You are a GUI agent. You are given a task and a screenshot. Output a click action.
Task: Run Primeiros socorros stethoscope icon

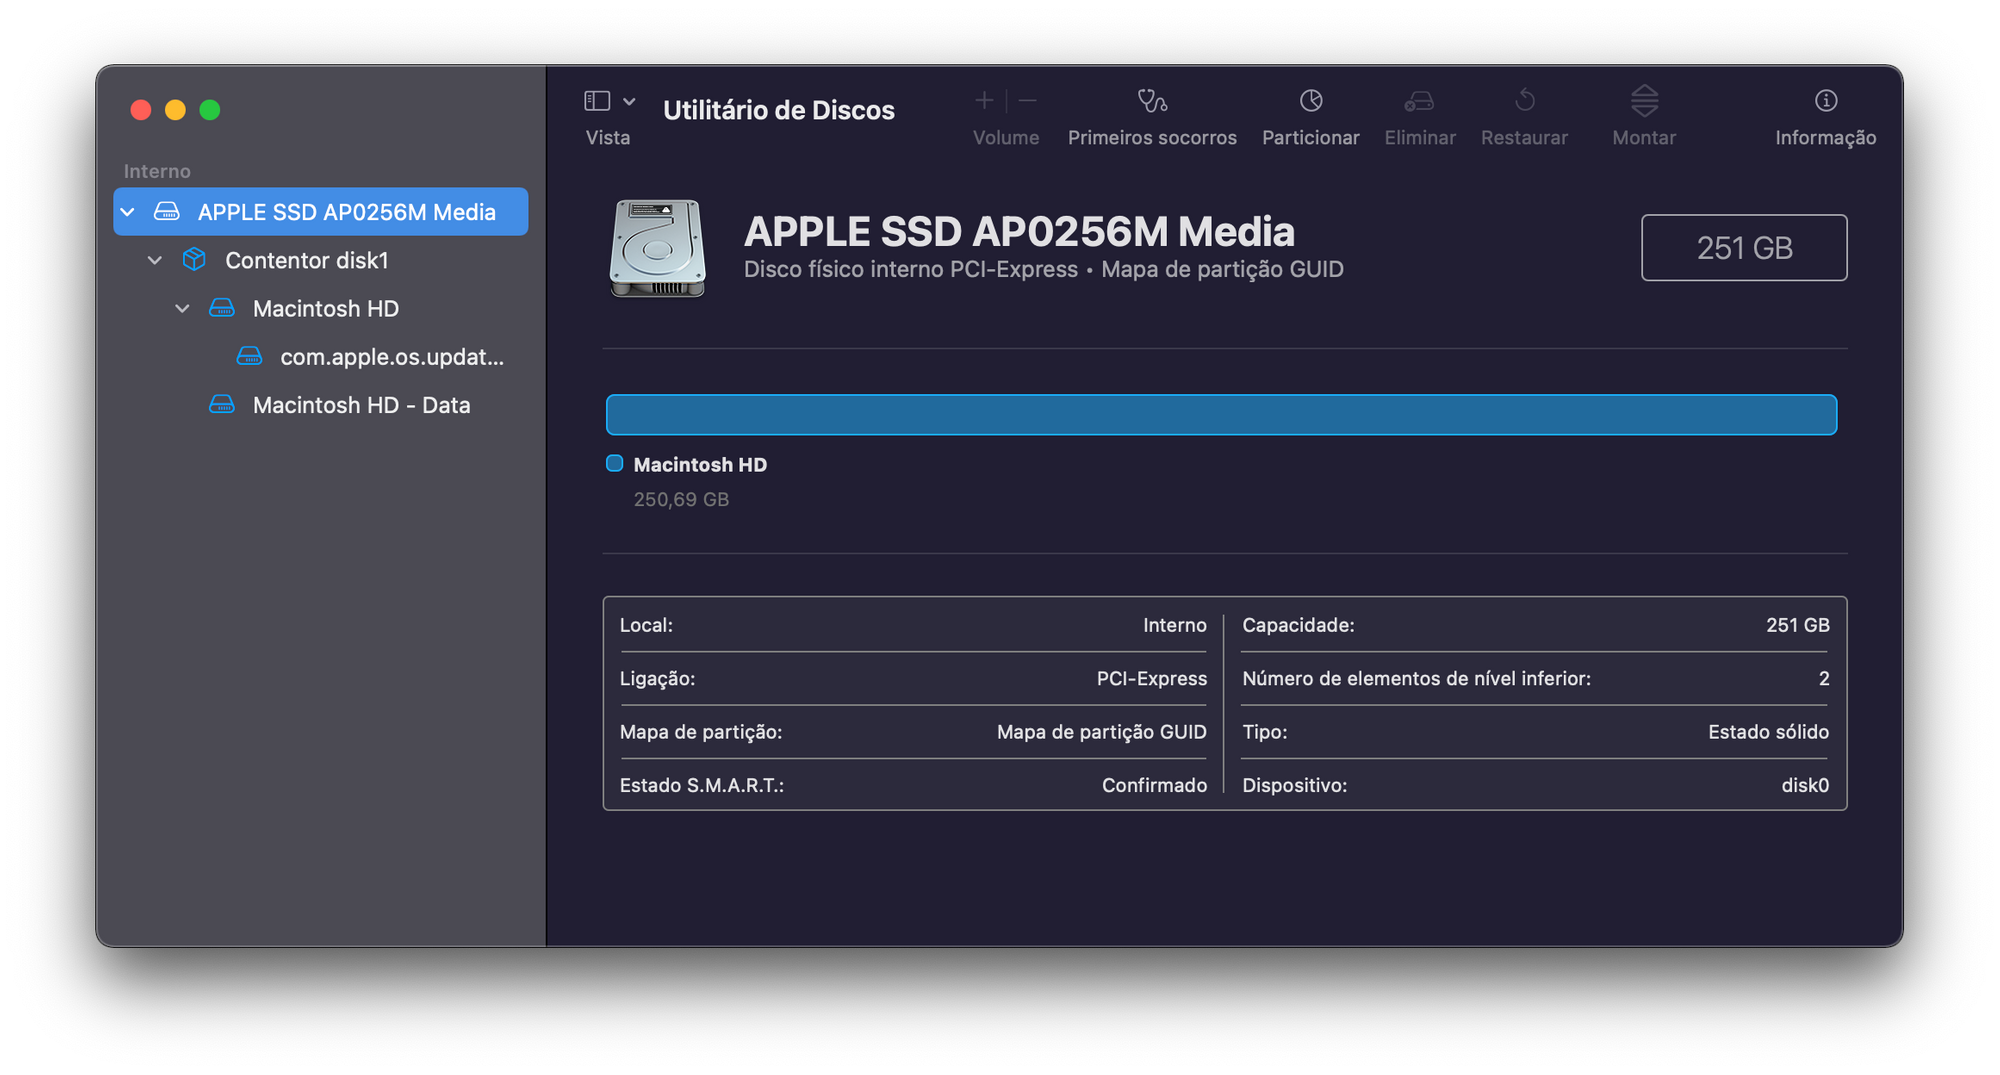coord(1152,100)
